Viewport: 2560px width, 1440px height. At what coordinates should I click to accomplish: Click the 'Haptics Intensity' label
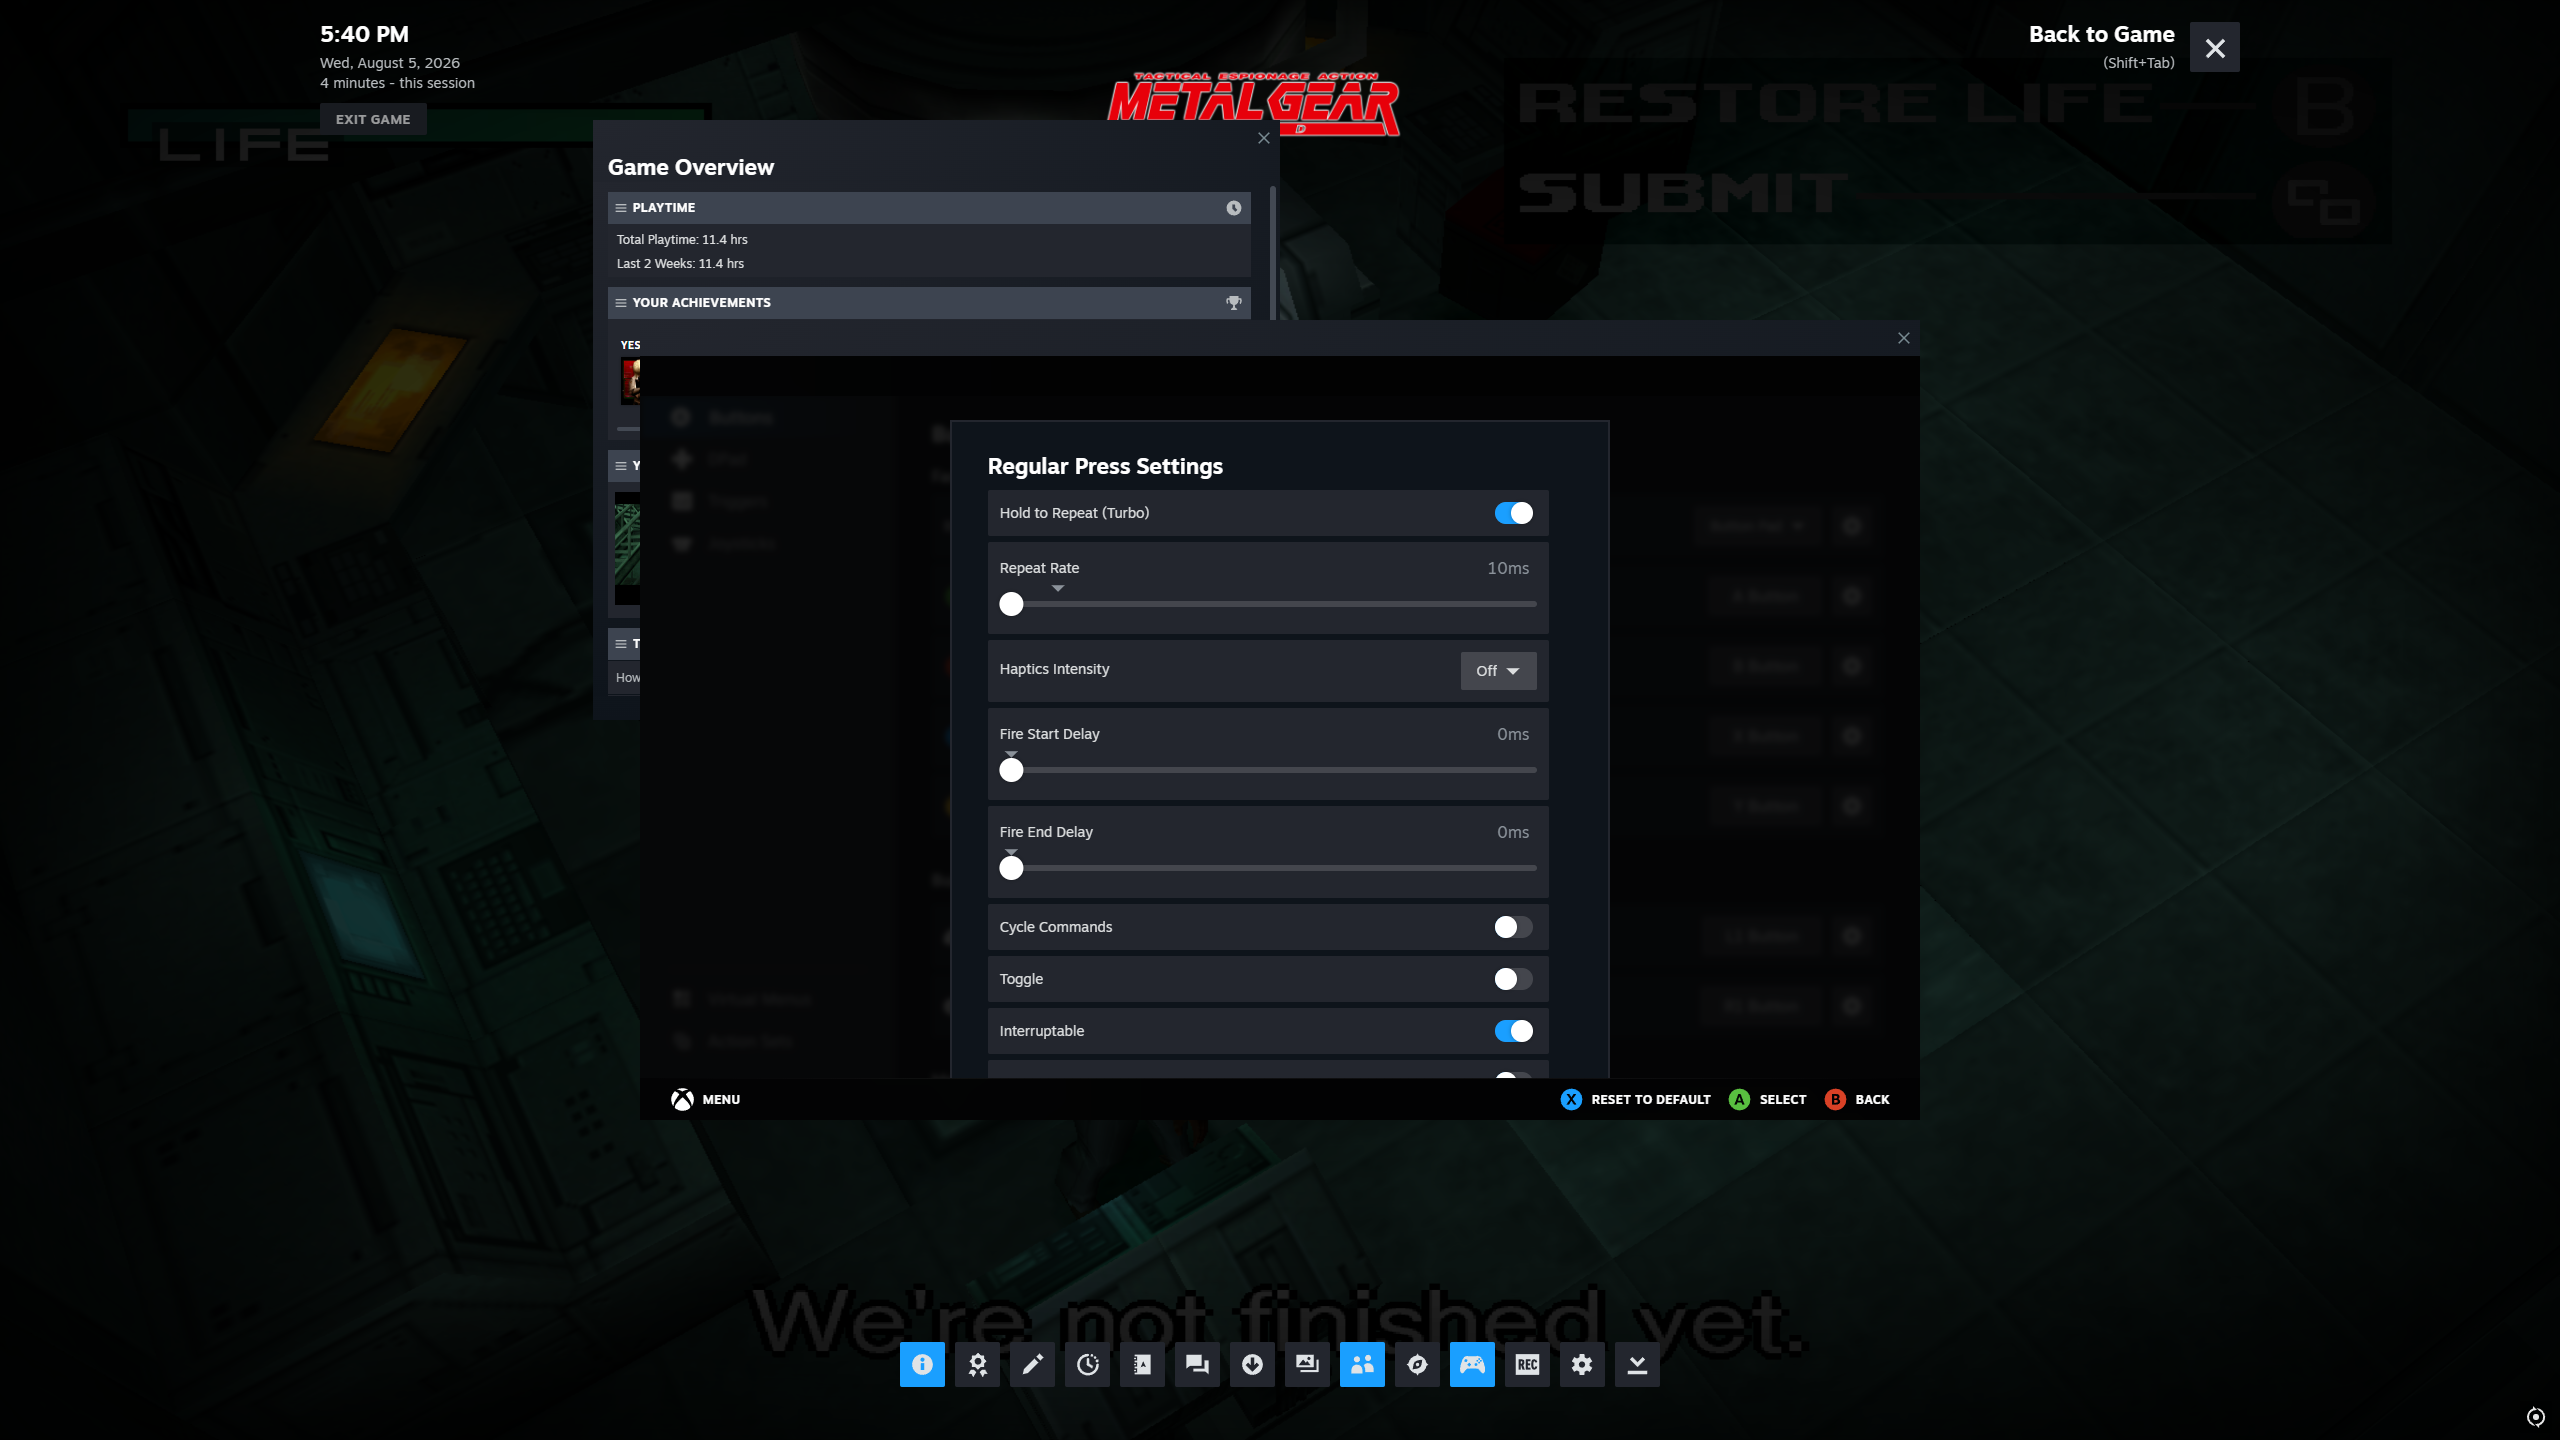click(1054, 669)
